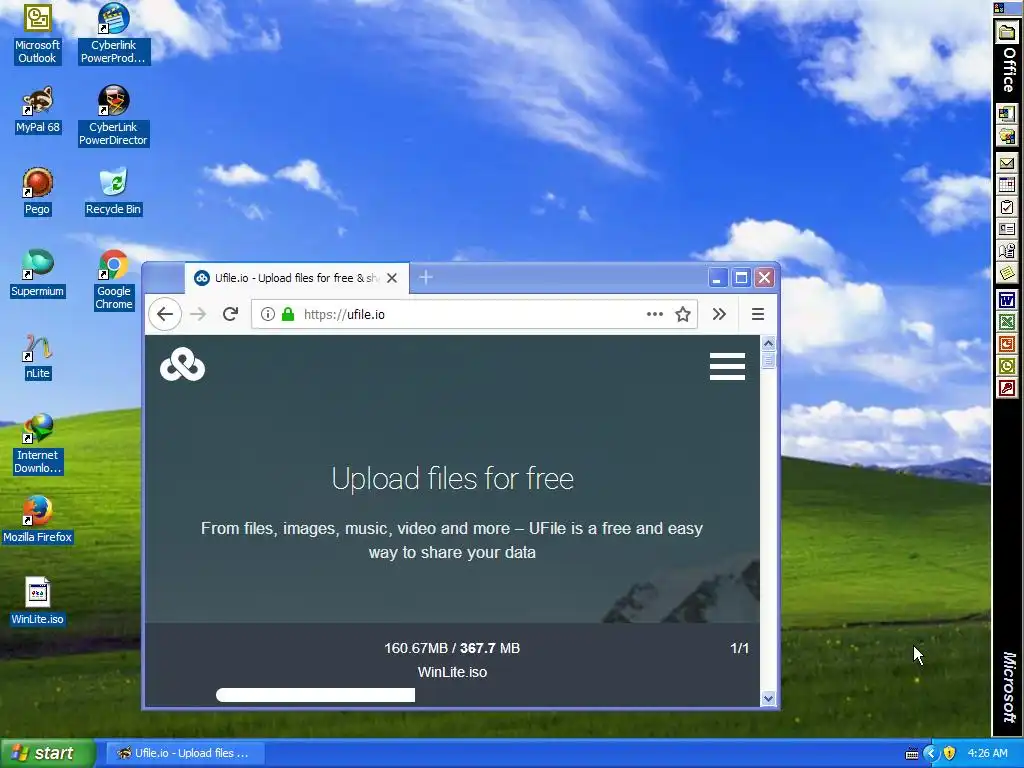Click the Office toolbar folder button

click(1007, 33)
